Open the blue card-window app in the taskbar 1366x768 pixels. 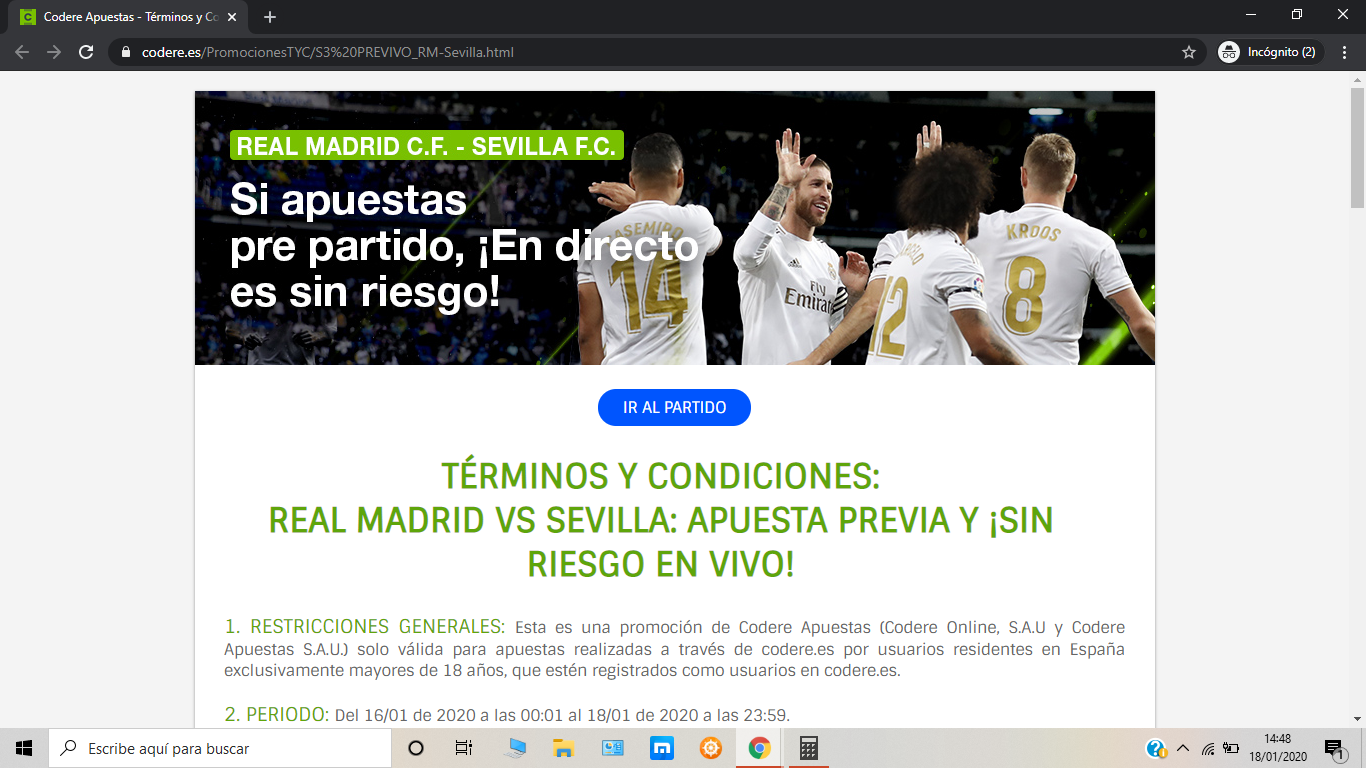click(x=613, y=748)
